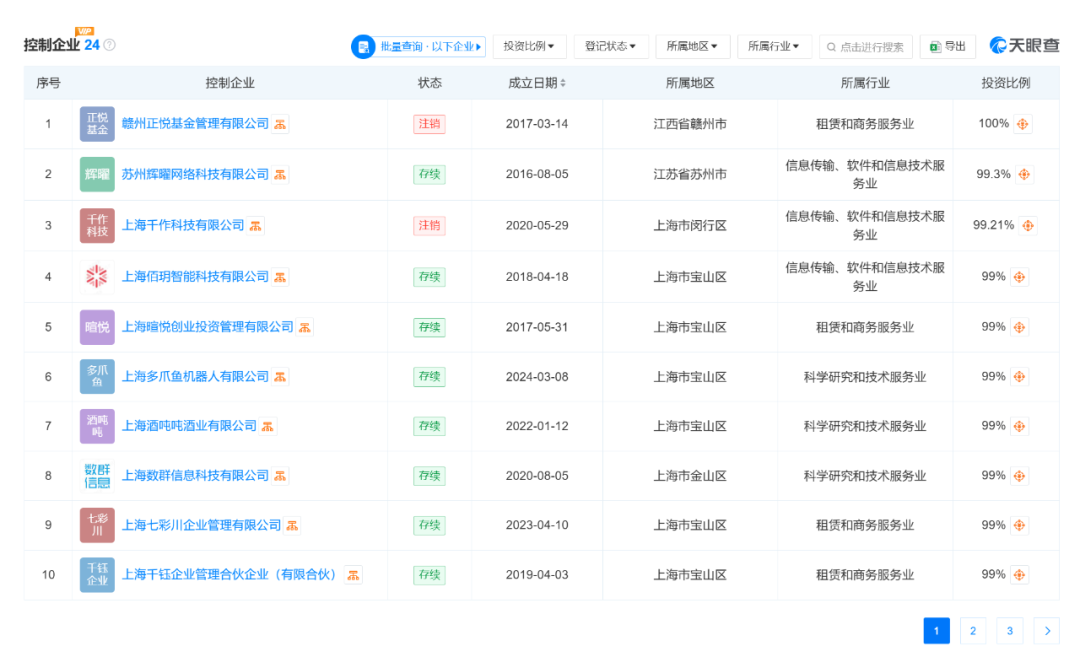
Task: Click target icon beside 100% investment ratio
Action: (1023, 124)
